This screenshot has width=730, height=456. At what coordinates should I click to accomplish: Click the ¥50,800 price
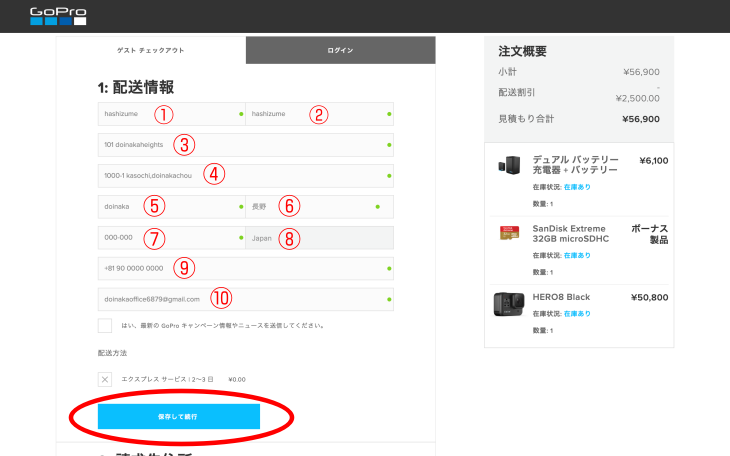click(649, 297)
